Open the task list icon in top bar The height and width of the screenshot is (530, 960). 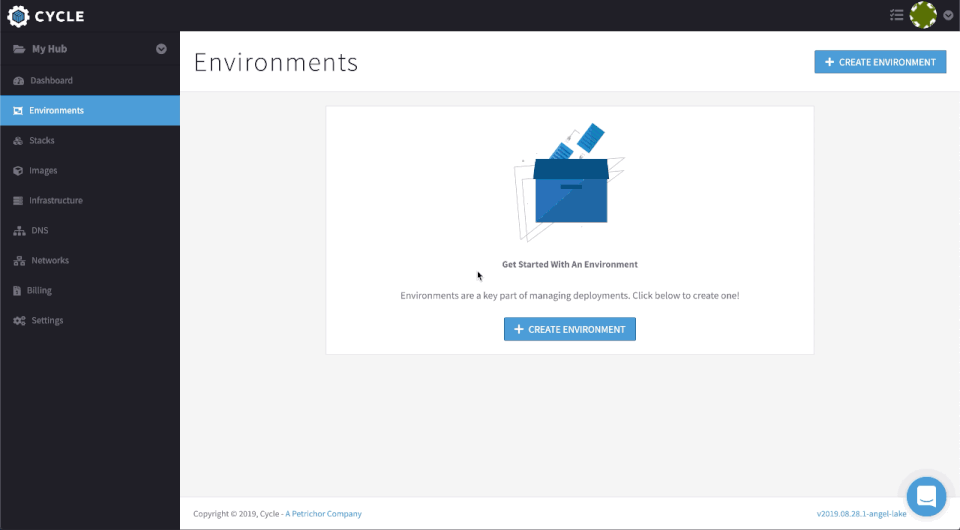click(x=896, y=15)
